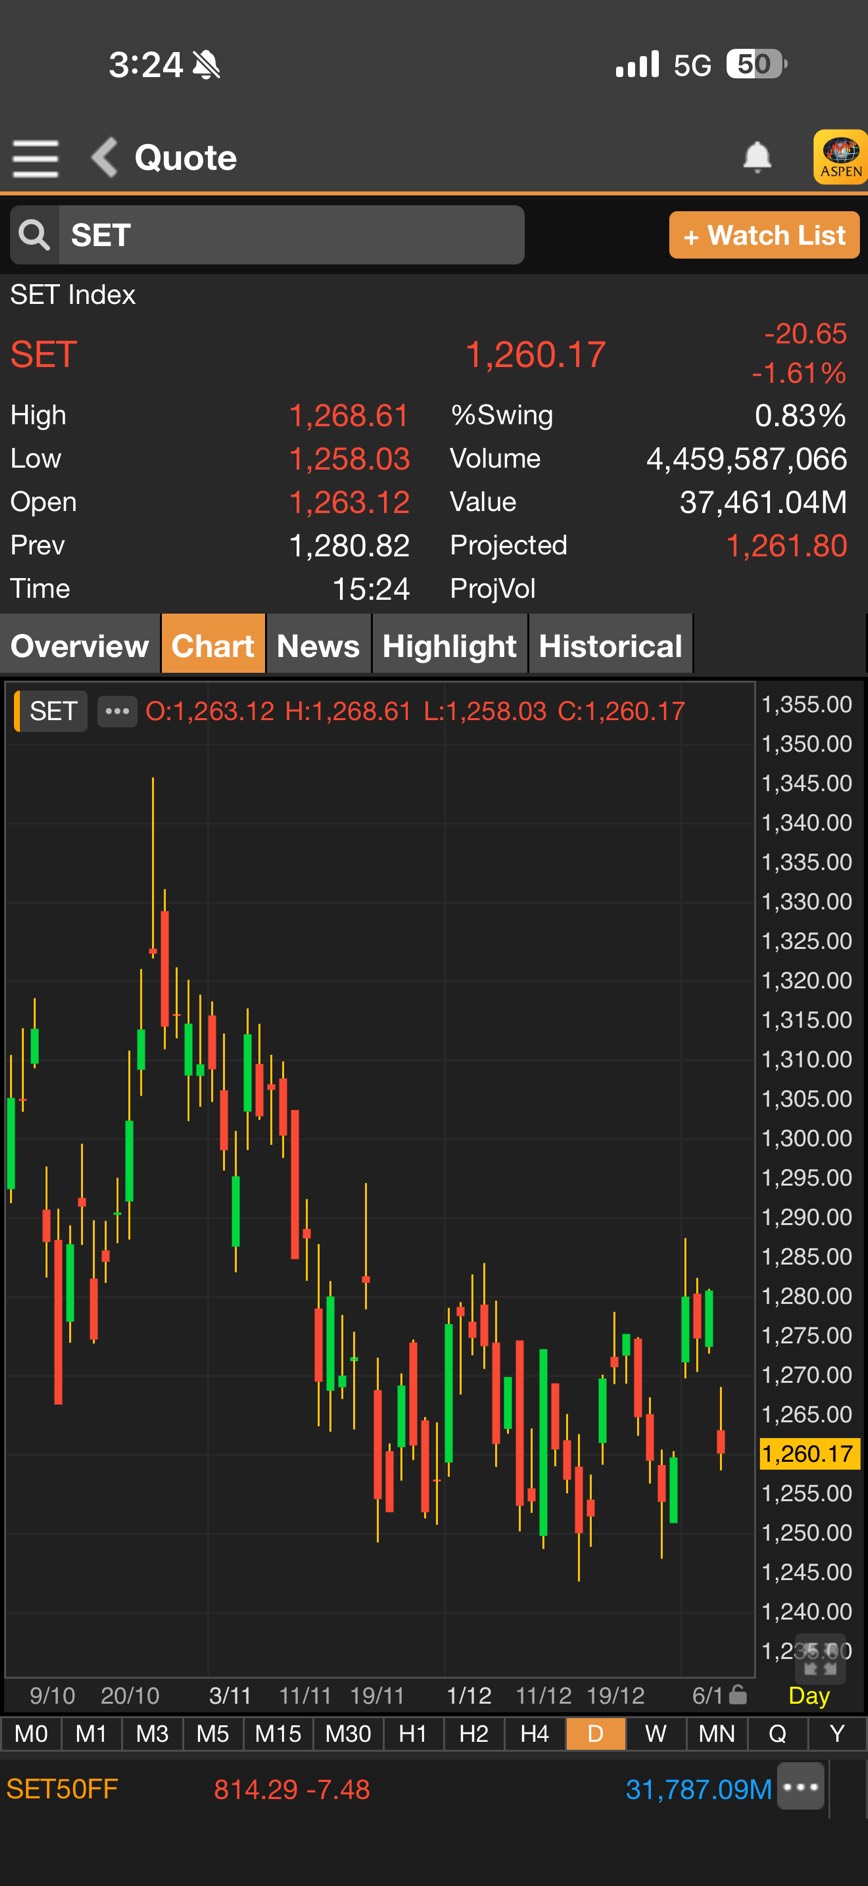Open the hamburger menu
The height and width of the screenshot is (1886, 868).
tap(35, 158)
